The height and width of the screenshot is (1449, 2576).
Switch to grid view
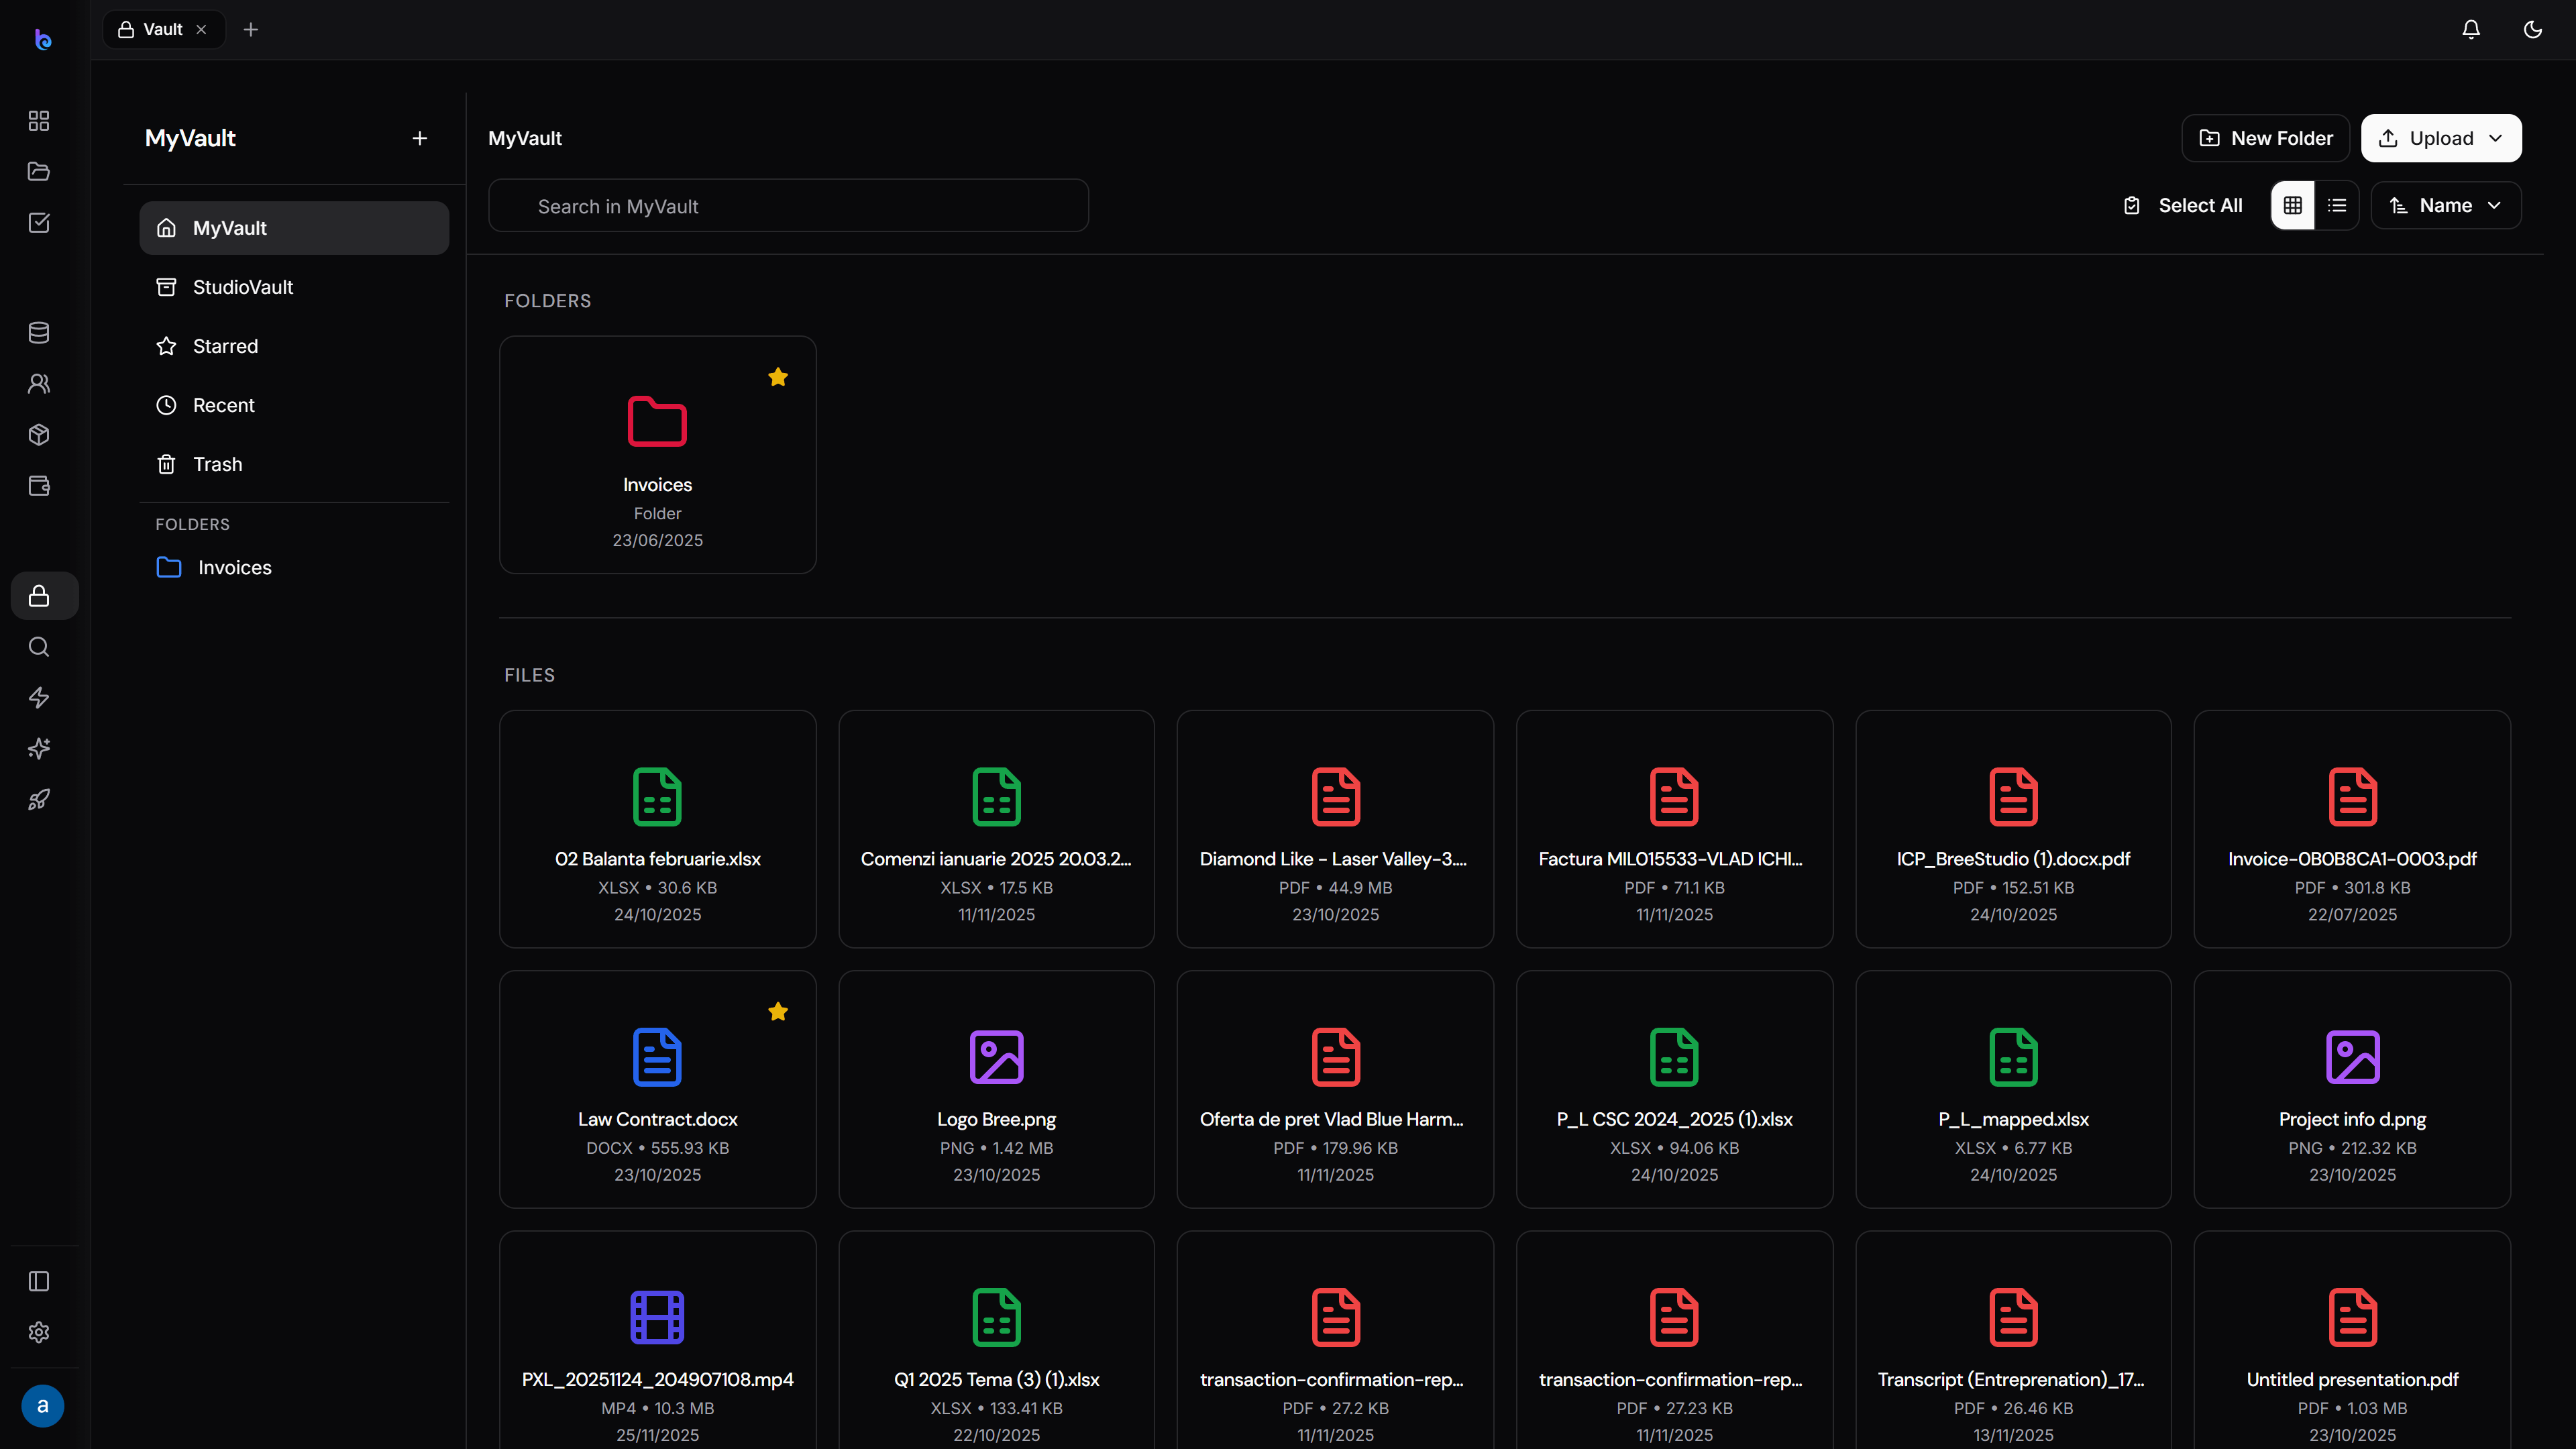click(x=2293, y=205)
